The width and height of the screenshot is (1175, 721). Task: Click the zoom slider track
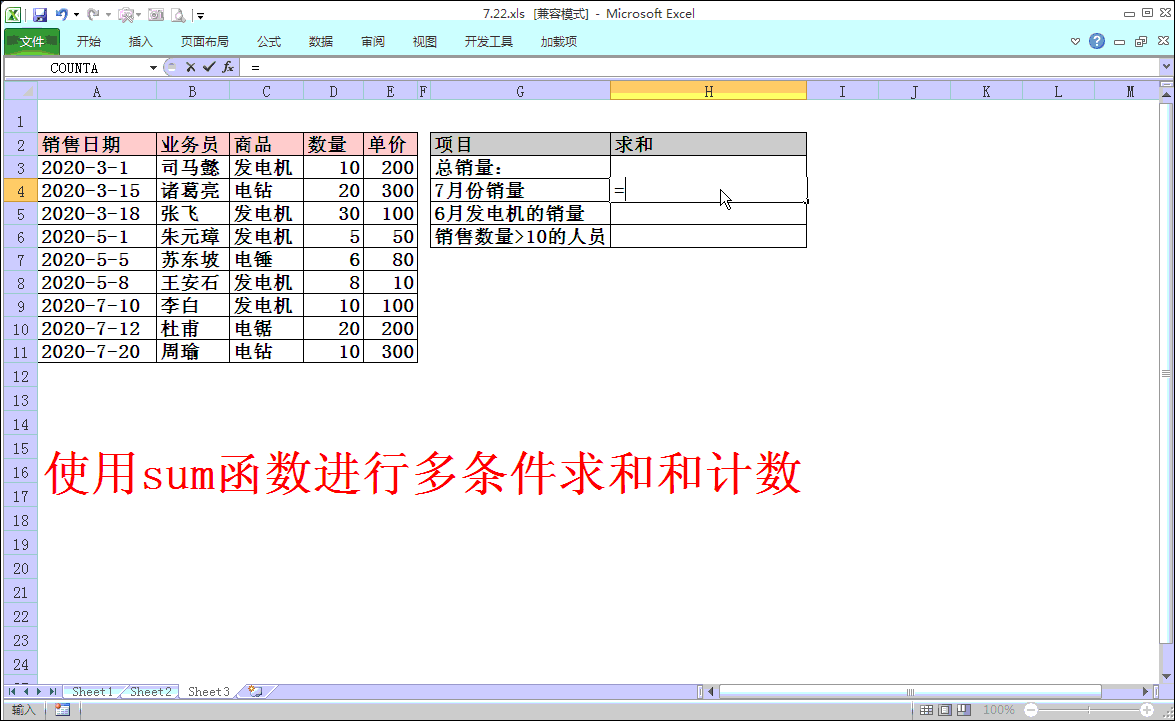pyautogui.click(x=1089, y=710)
